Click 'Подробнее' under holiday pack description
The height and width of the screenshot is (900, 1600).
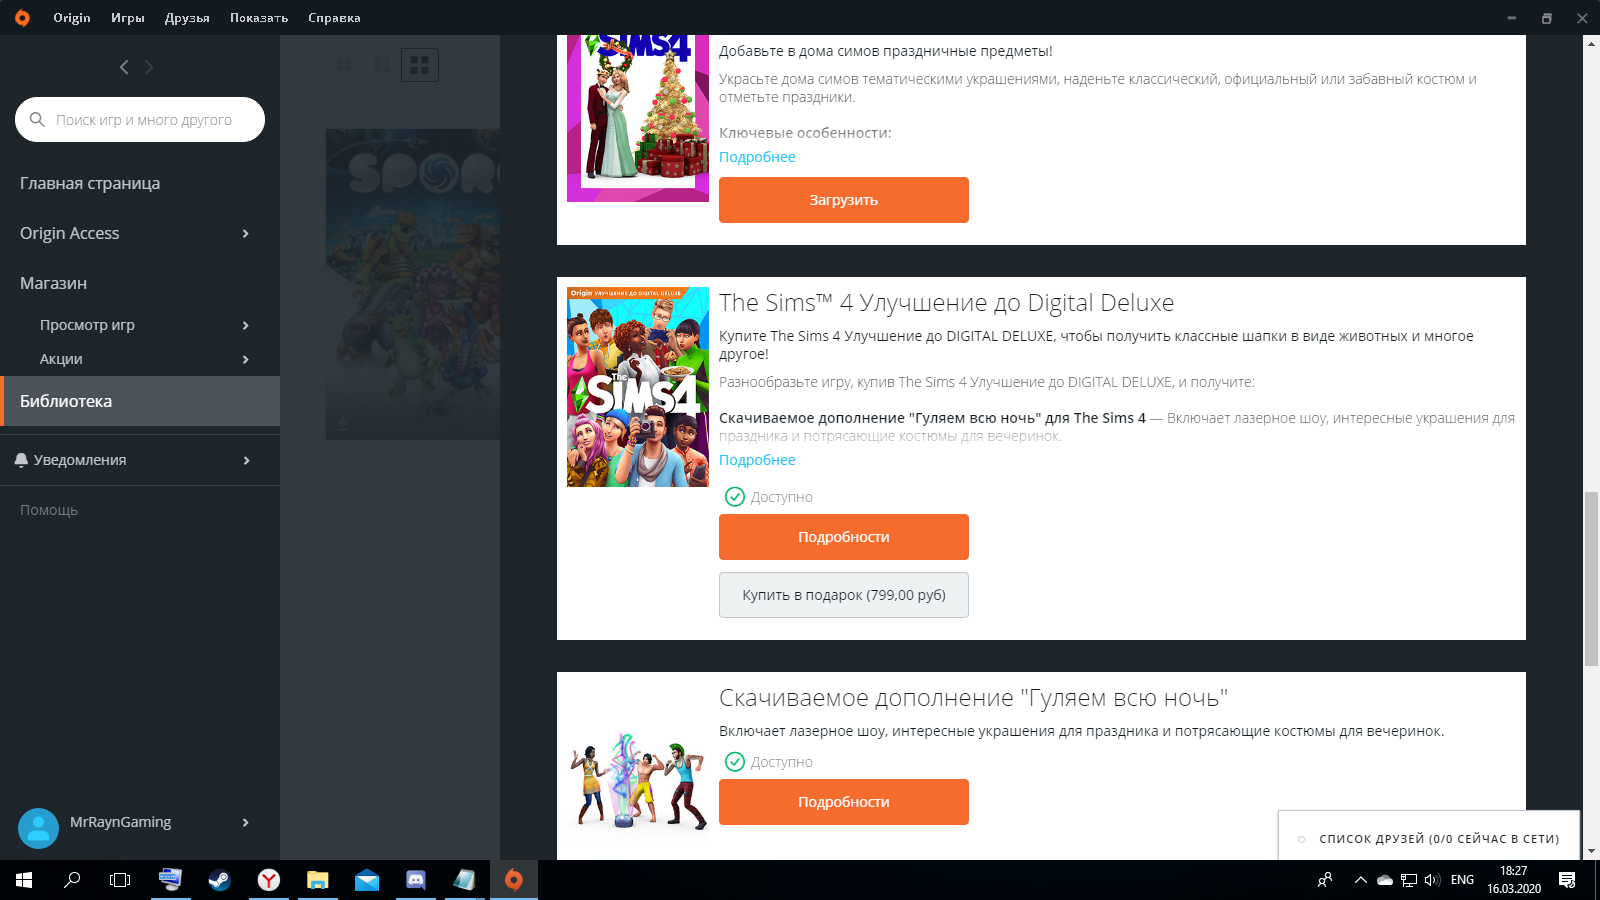pyautogui.click(x=757, y=157)
